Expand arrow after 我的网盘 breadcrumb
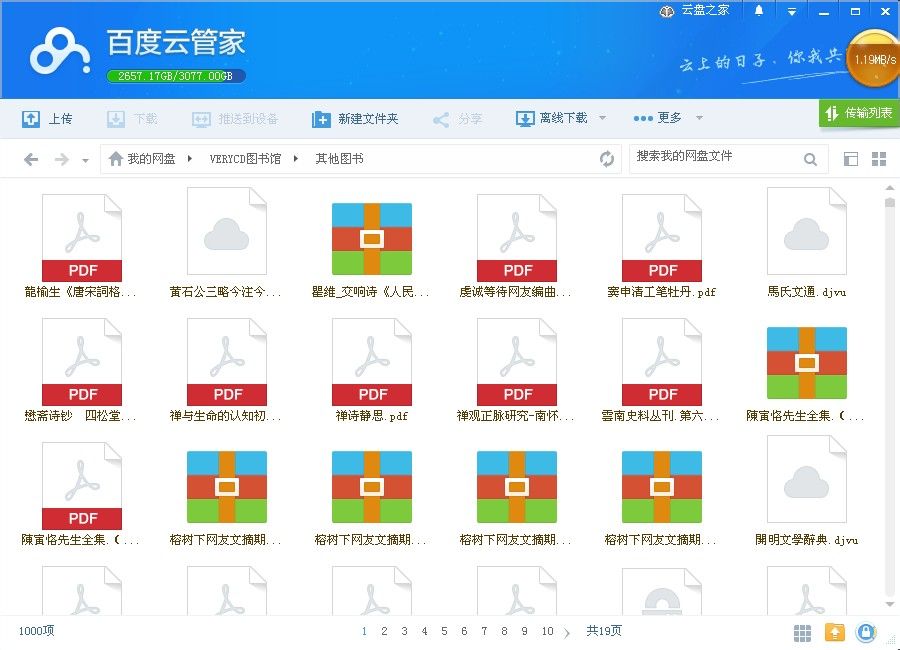900x650 pixels. [x=189, y=158]
